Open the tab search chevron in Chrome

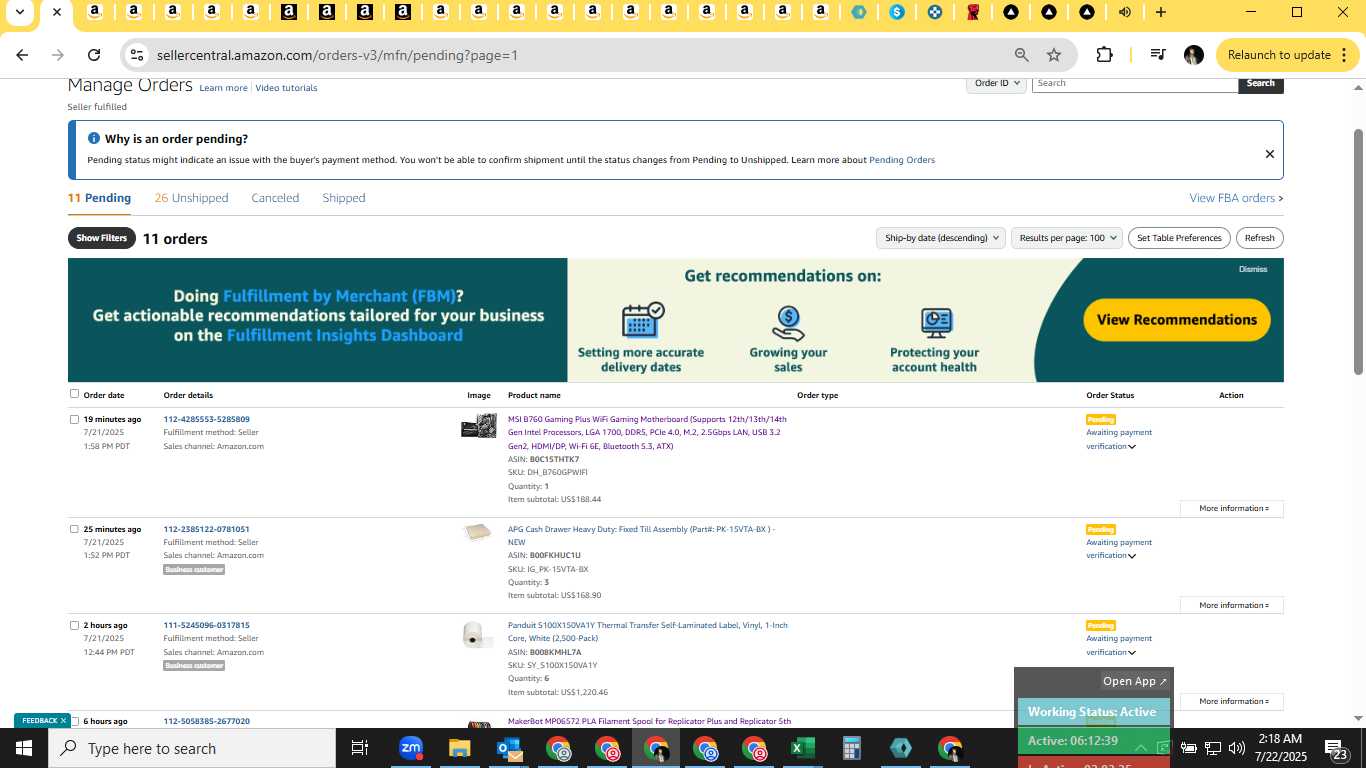[19, 12]
